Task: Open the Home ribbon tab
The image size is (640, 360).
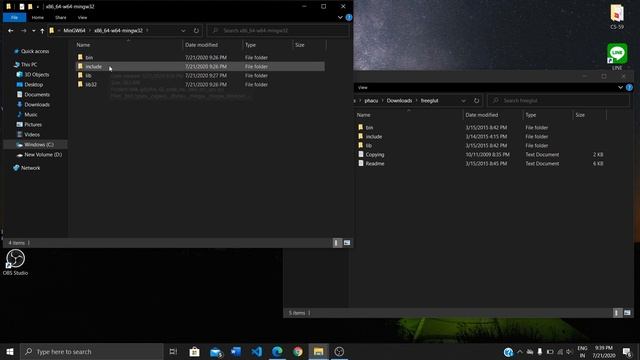Action: coord(38,18)
